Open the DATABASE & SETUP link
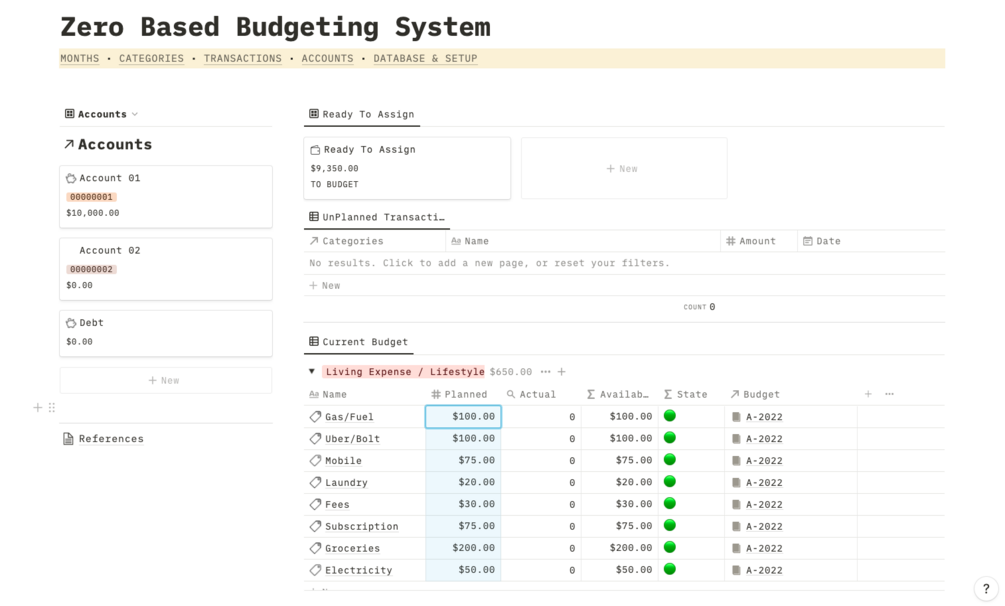The width and height of the screenshot is (1005, 606). (425, 58)
